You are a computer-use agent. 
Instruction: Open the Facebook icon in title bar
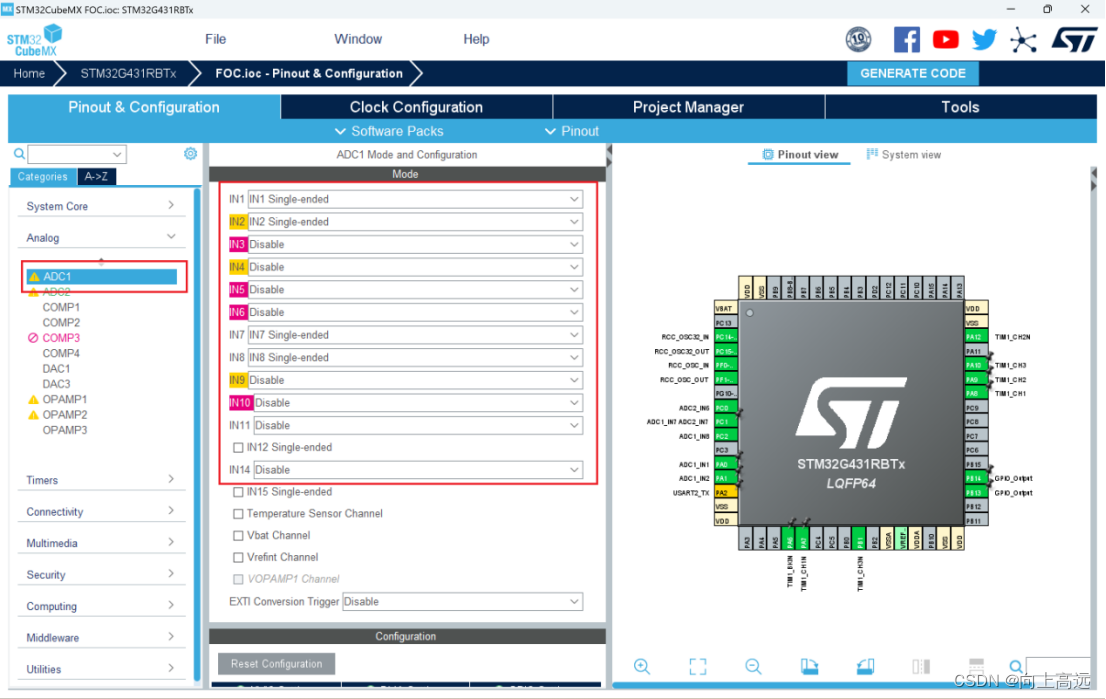coord(906,39)
